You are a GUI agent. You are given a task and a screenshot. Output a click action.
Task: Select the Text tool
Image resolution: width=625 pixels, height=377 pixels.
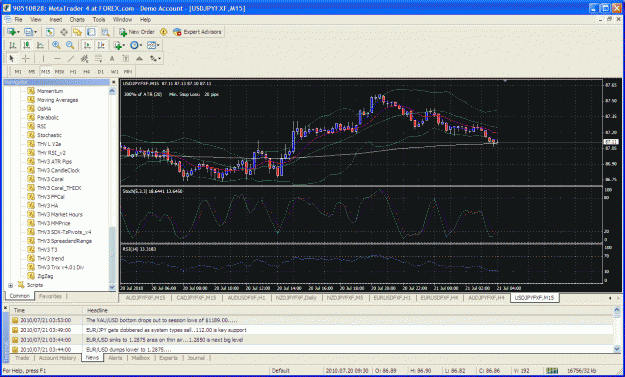pyautogui.click(x=112, y=59)
